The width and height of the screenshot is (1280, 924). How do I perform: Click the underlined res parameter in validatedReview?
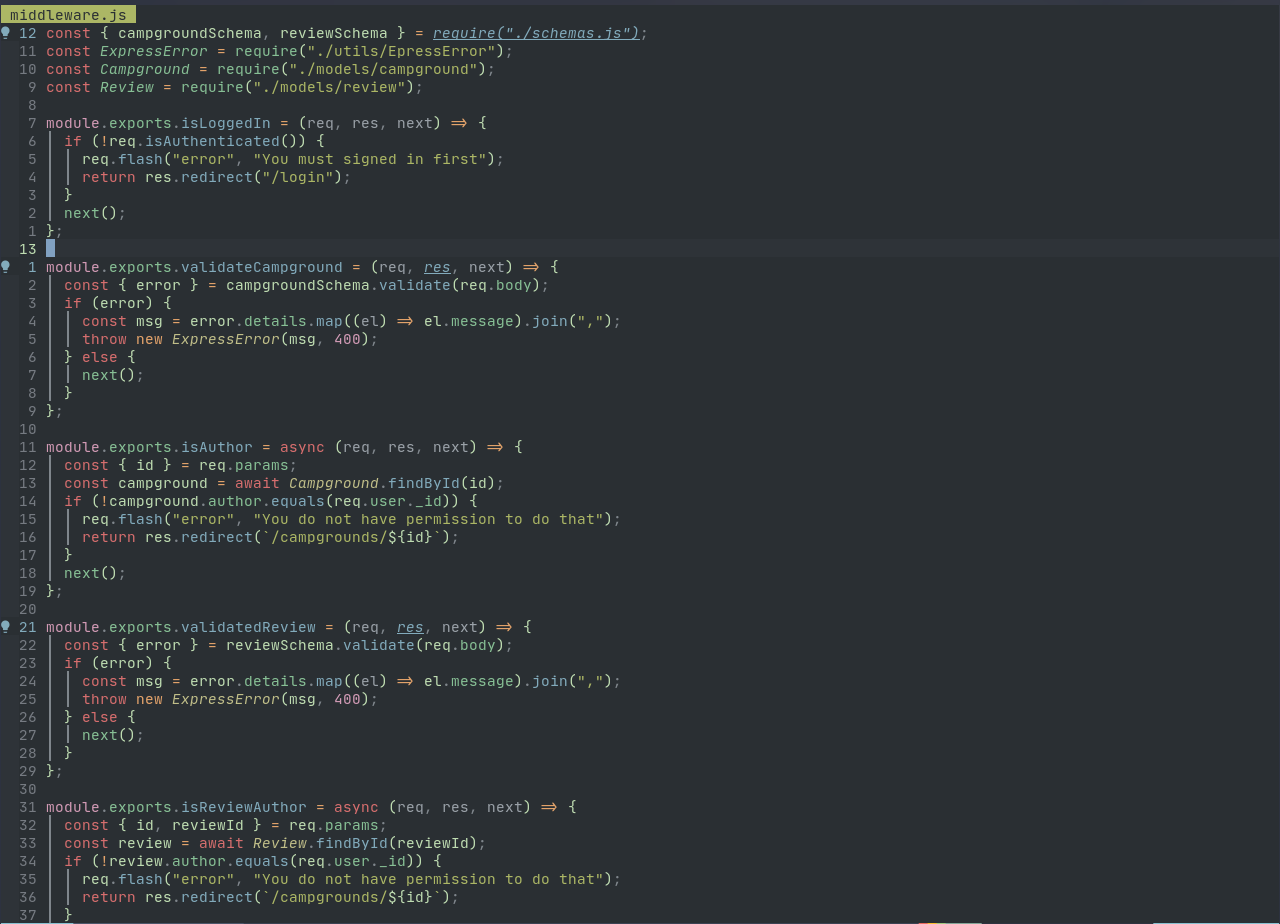(x=410, y=627)
